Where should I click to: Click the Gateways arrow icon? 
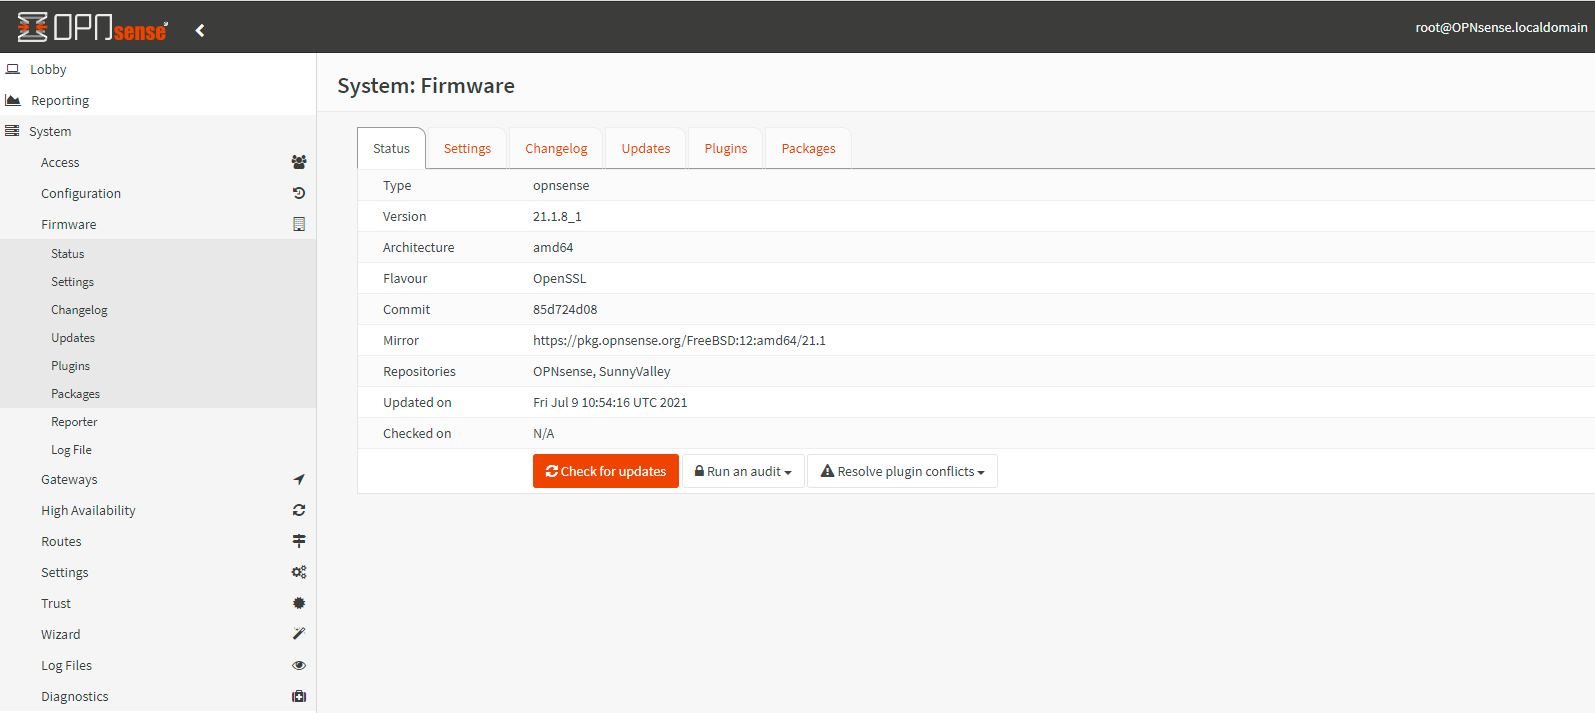click(299, 479)
